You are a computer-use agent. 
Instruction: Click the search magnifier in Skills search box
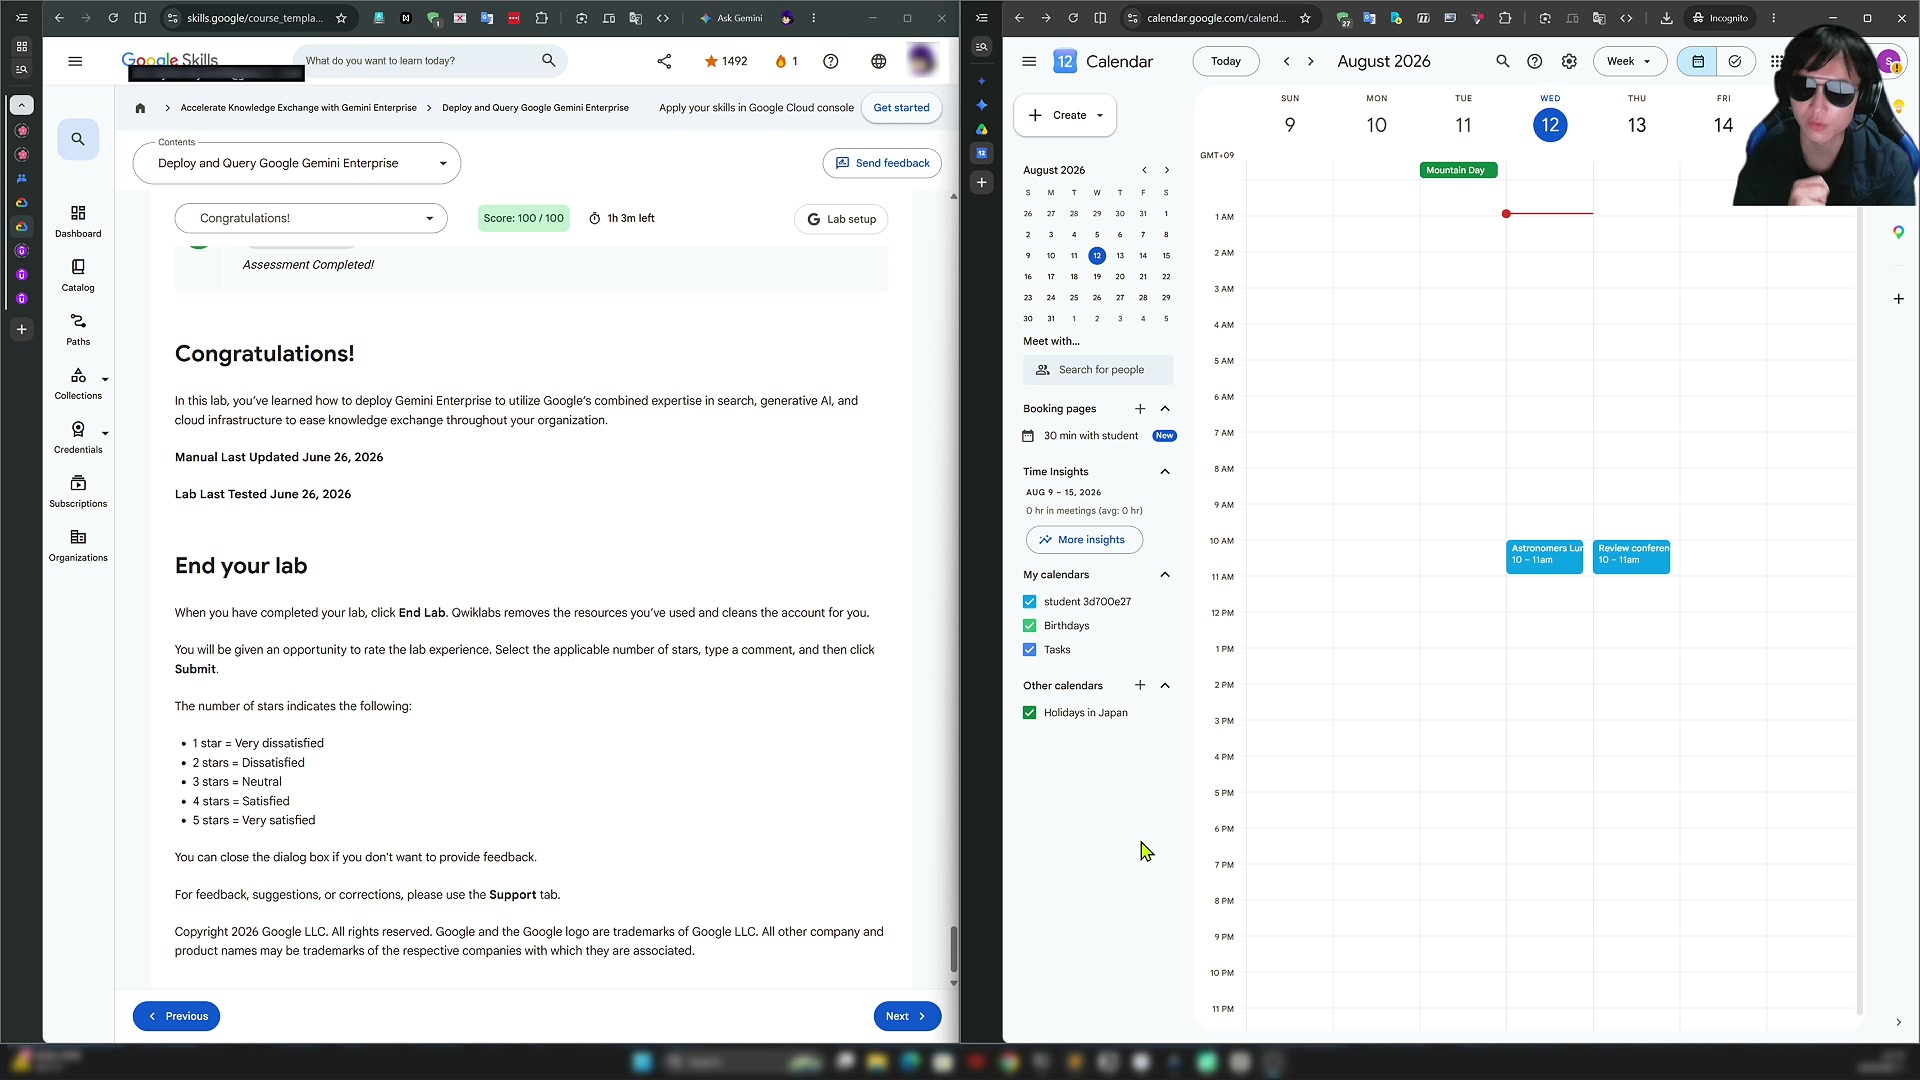(x=549, y=61)
